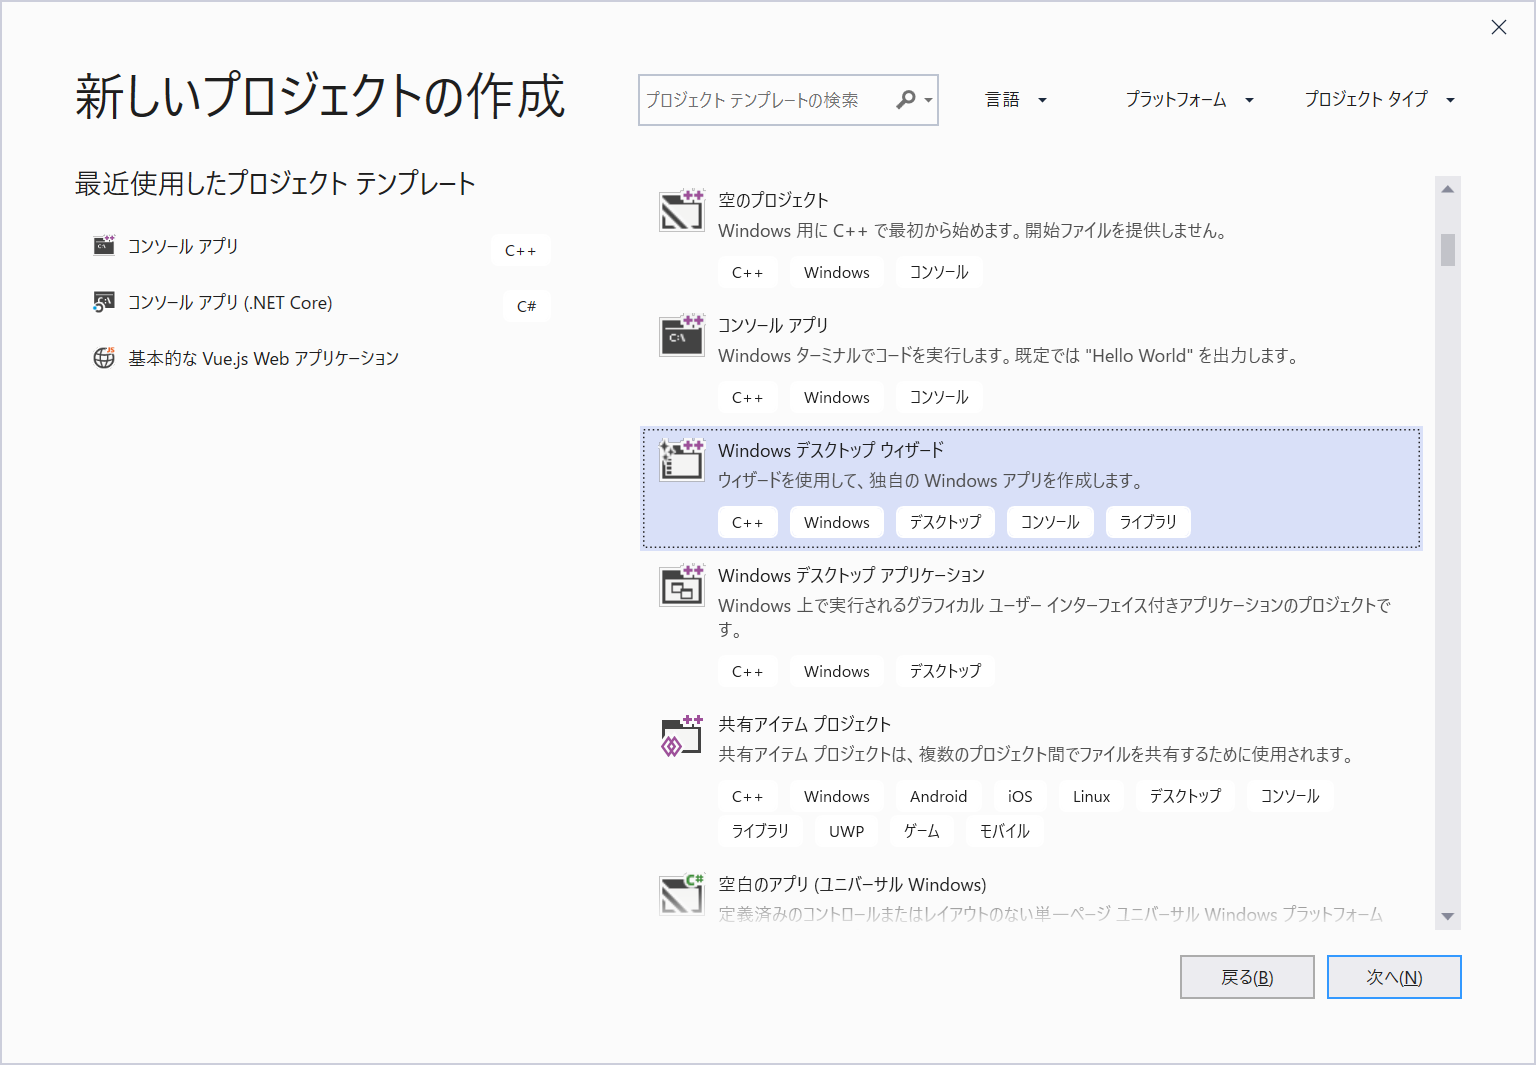The height and width of the screenshot is (1065, 1536).
Task: Click the scrollbar up arrow
Action: tap(1448, 189)
